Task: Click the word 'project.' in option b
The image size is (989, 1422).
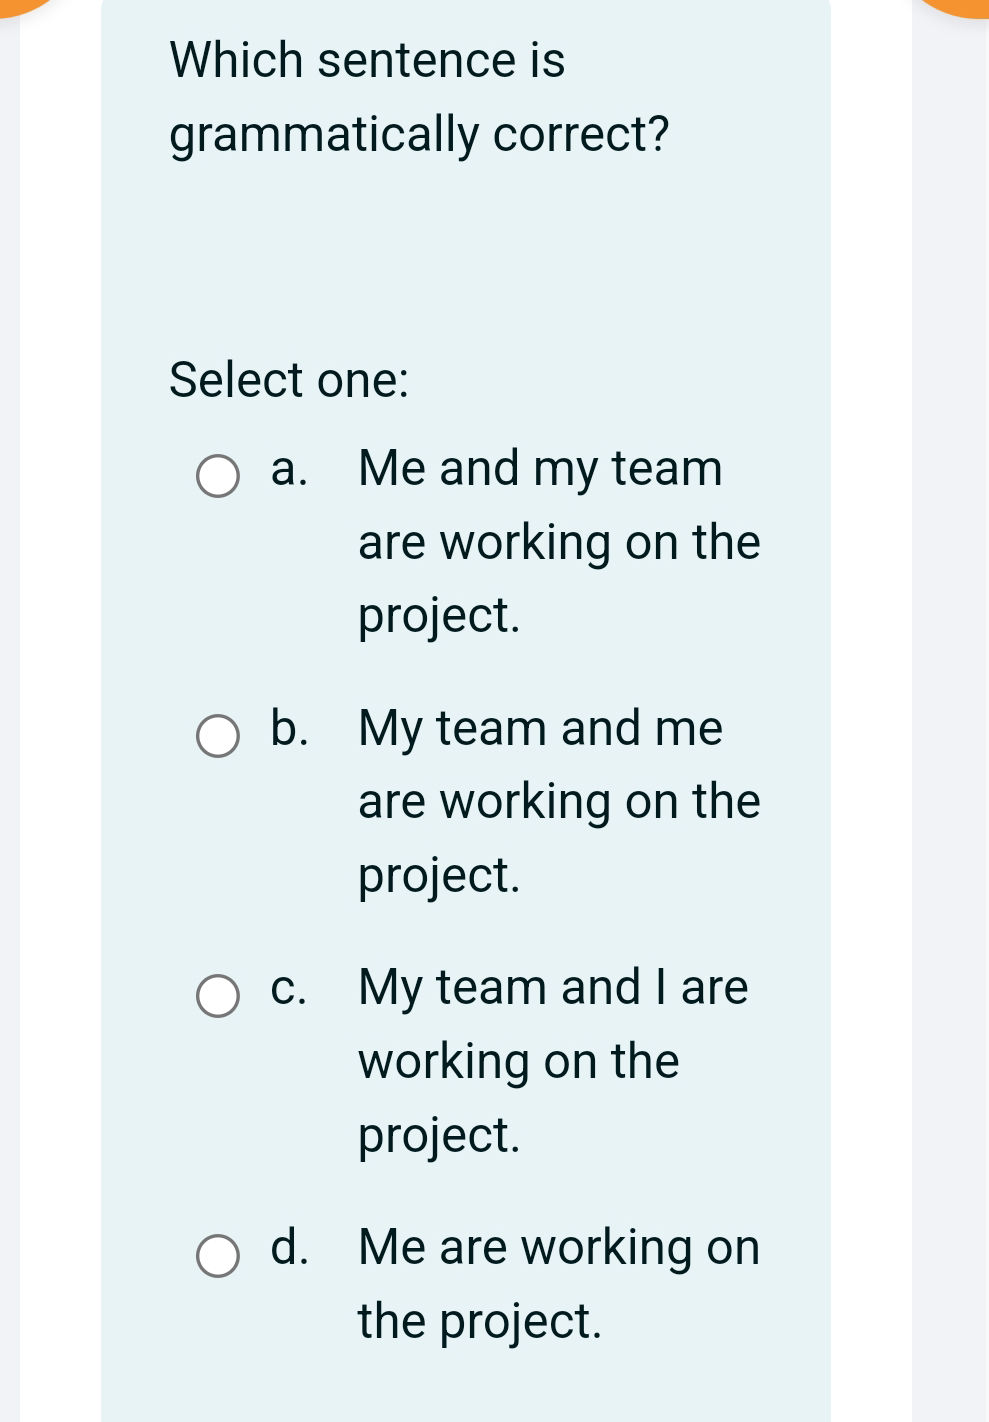Action: pos(440,876)
